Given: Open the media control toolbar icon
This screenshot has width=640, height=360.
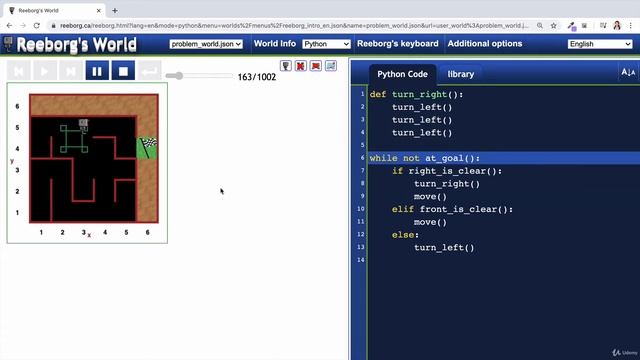Looking at the screenshot, I should click(x=603, y=25).
